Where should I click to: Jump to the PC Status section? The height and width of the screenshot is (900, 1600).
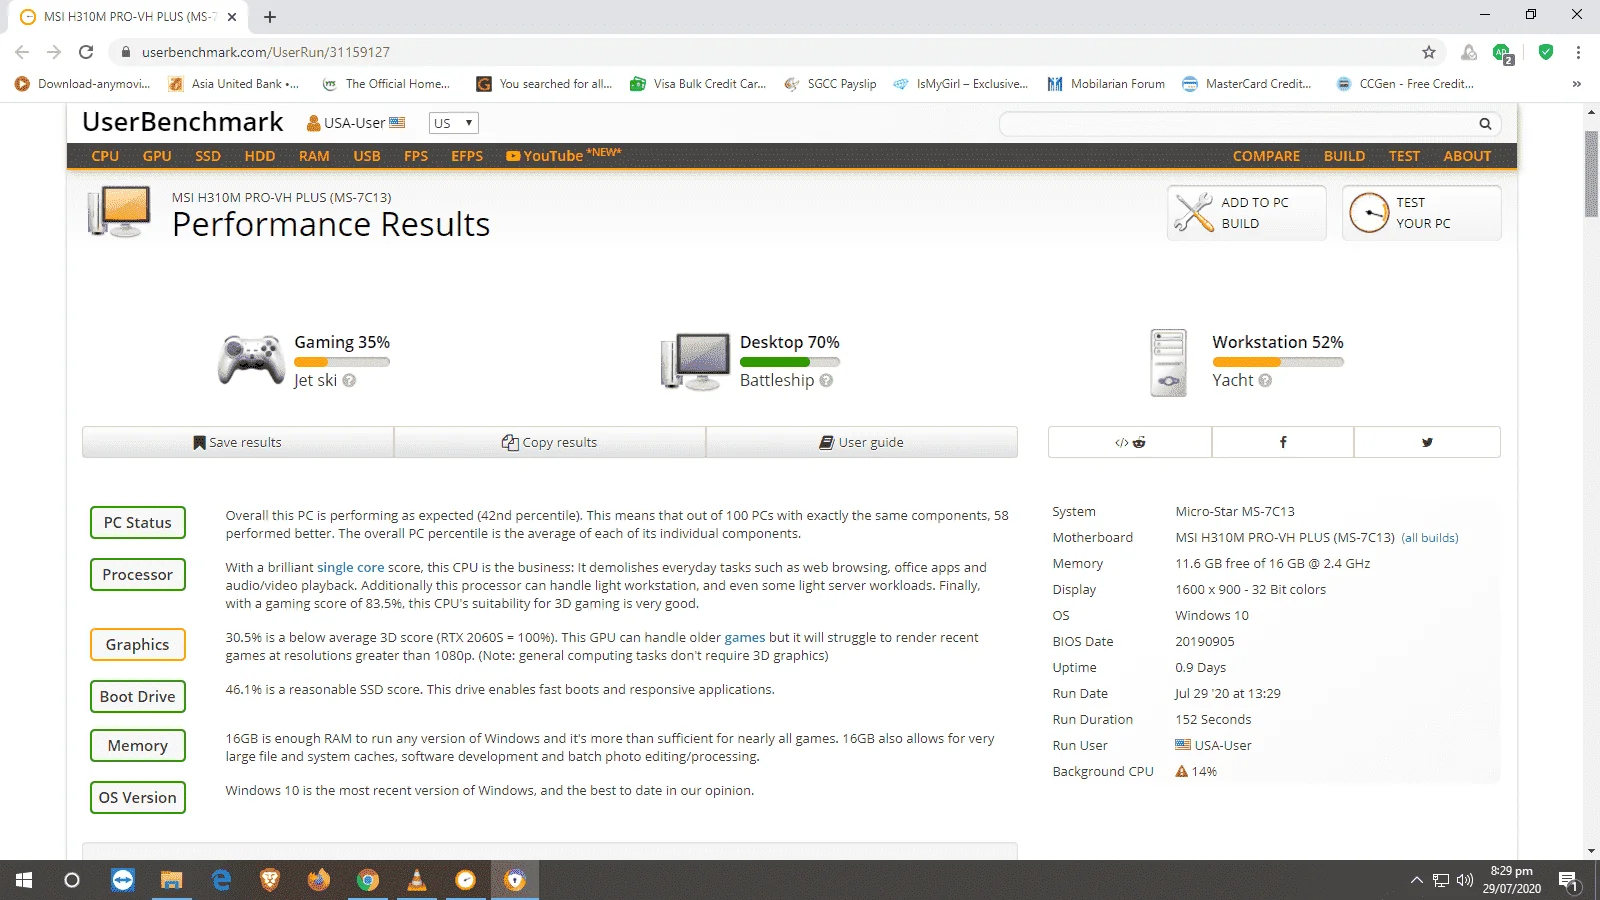(x=138, y=523)
